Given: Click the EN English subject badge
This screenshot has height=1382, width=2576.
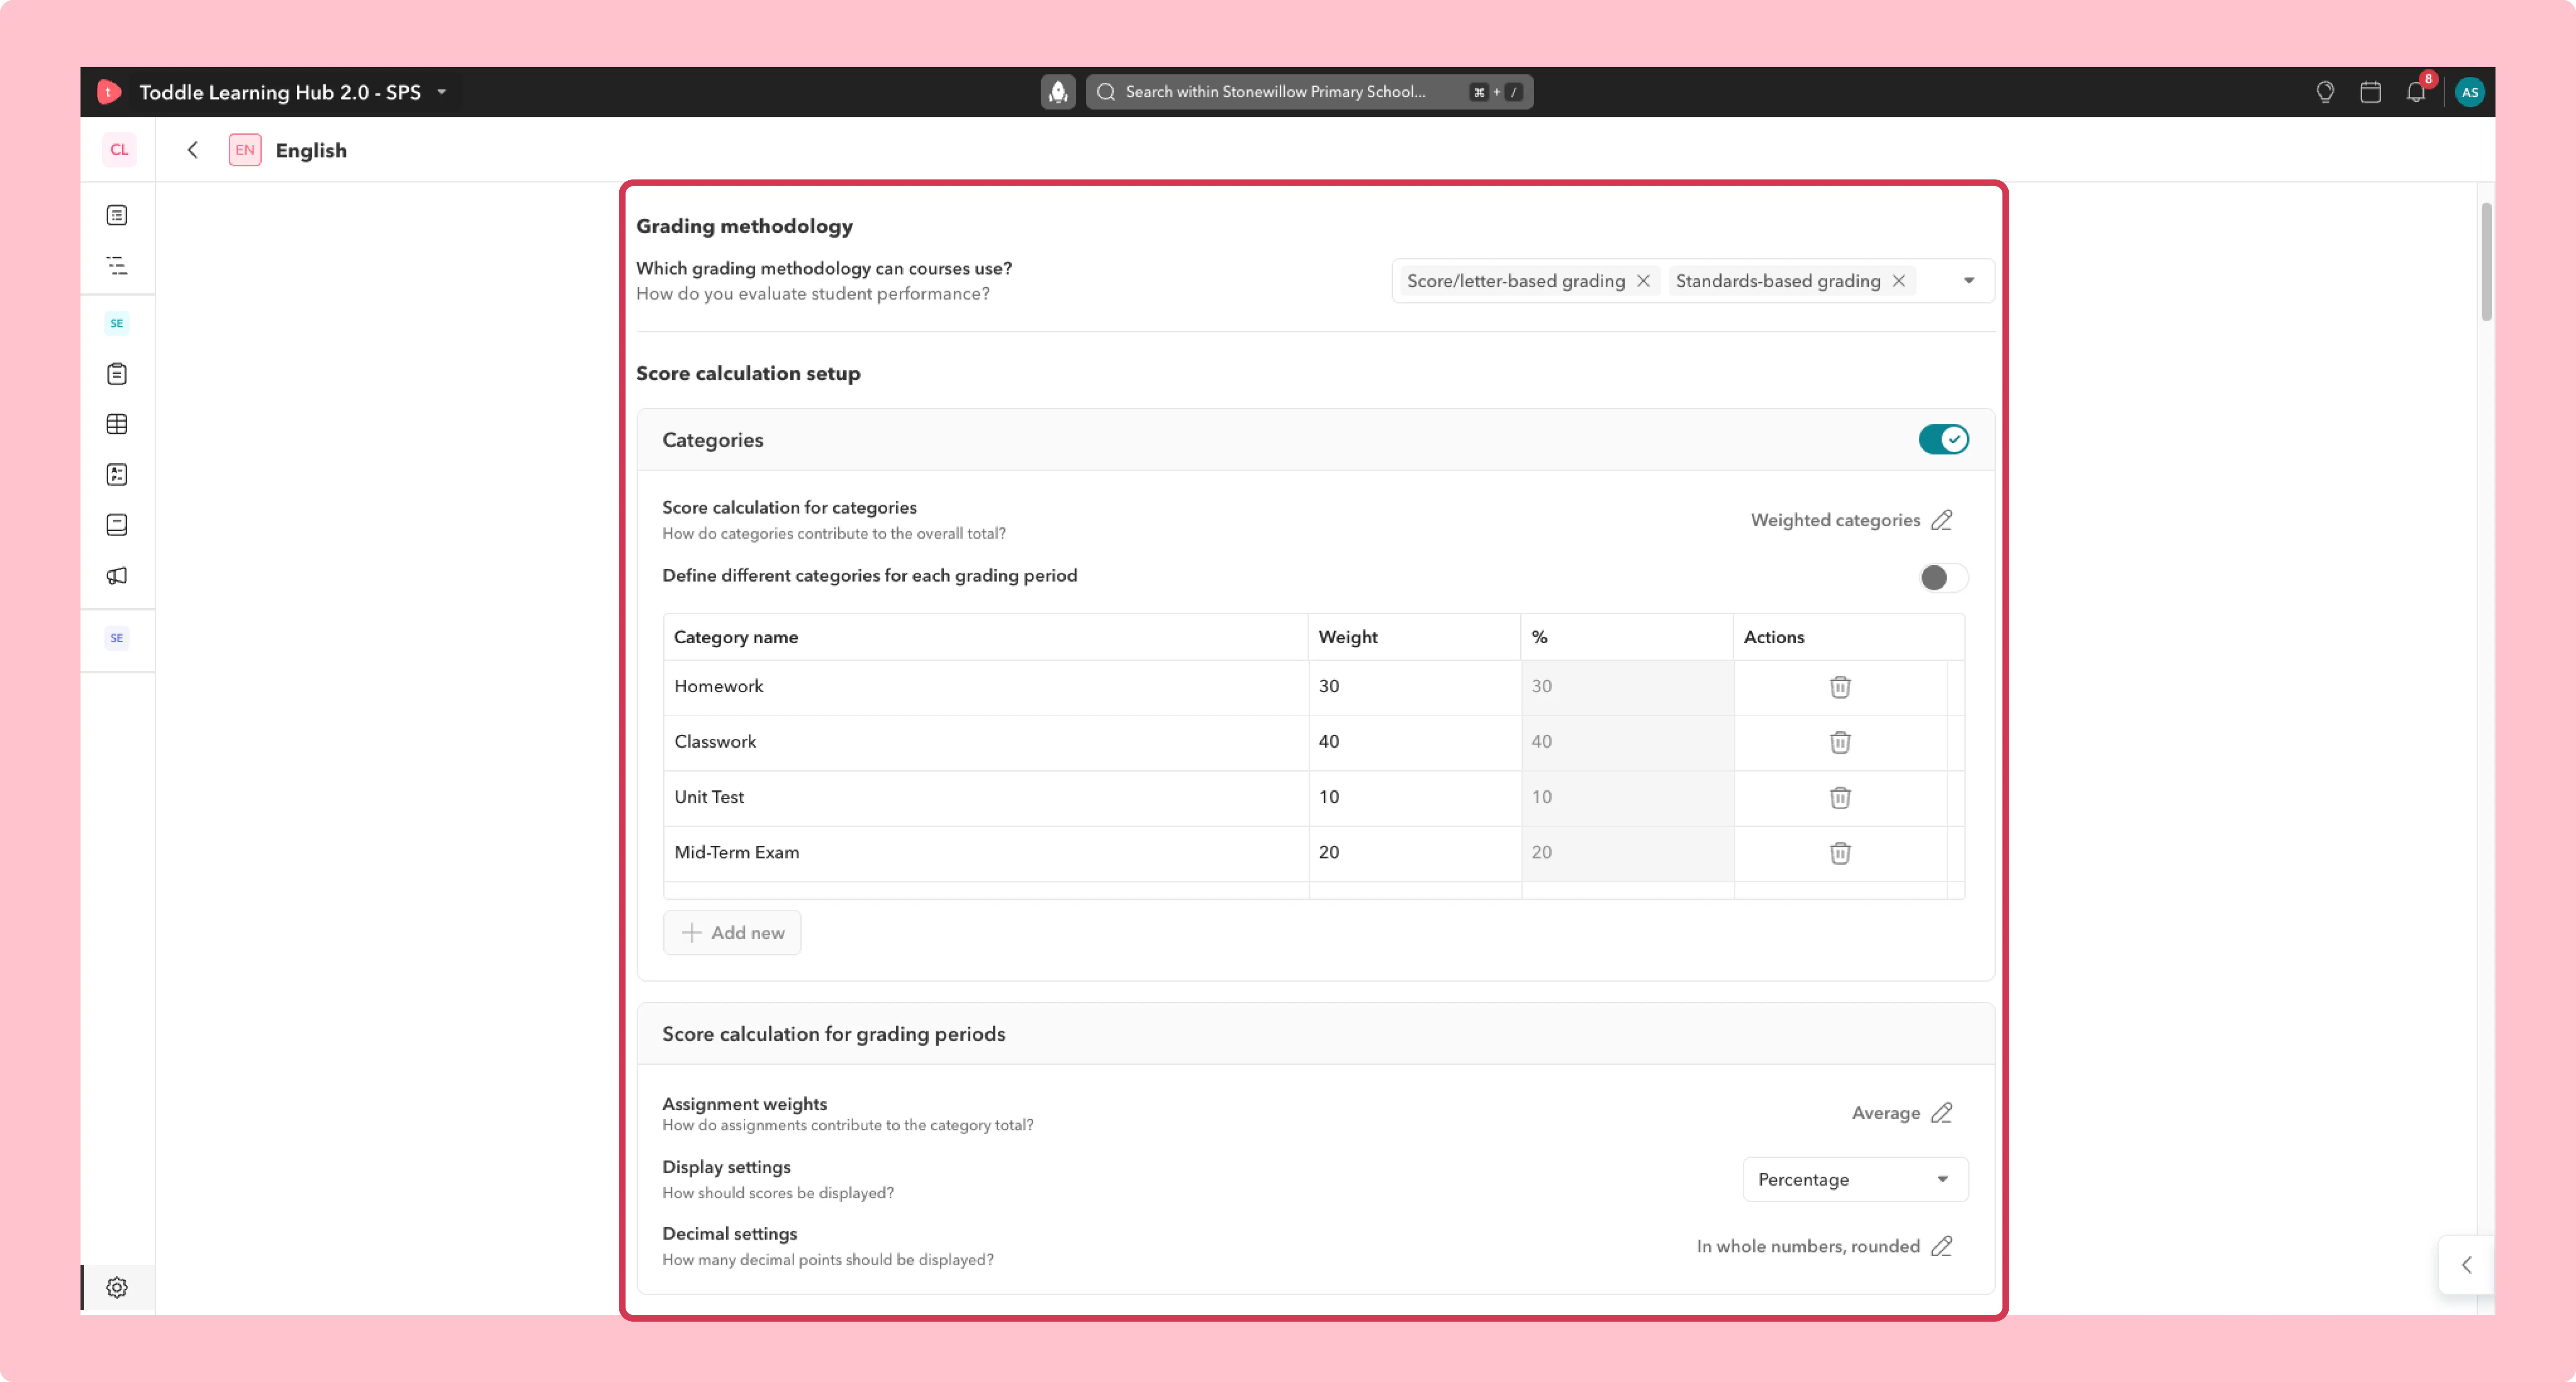Looking at the screenshot, I should [245, 150].
